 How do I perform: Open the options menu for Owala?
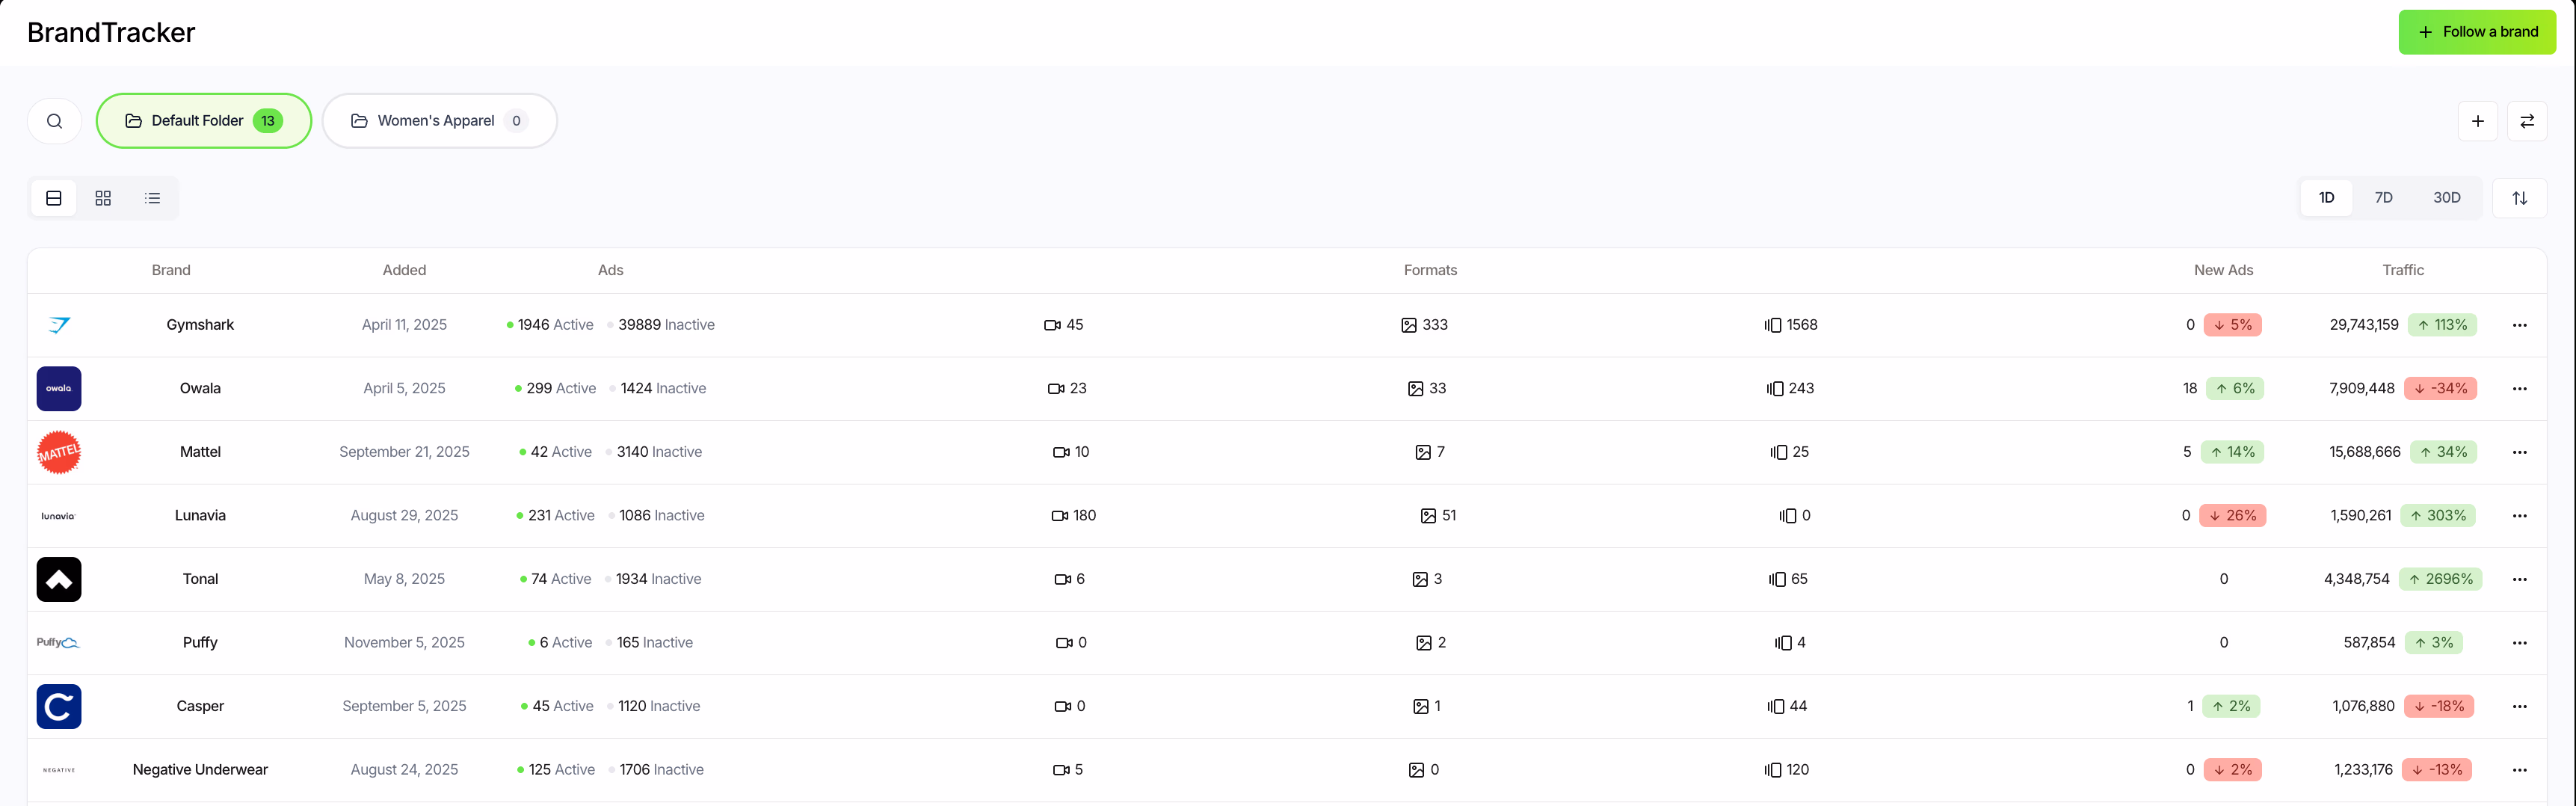click(2520, 388)
